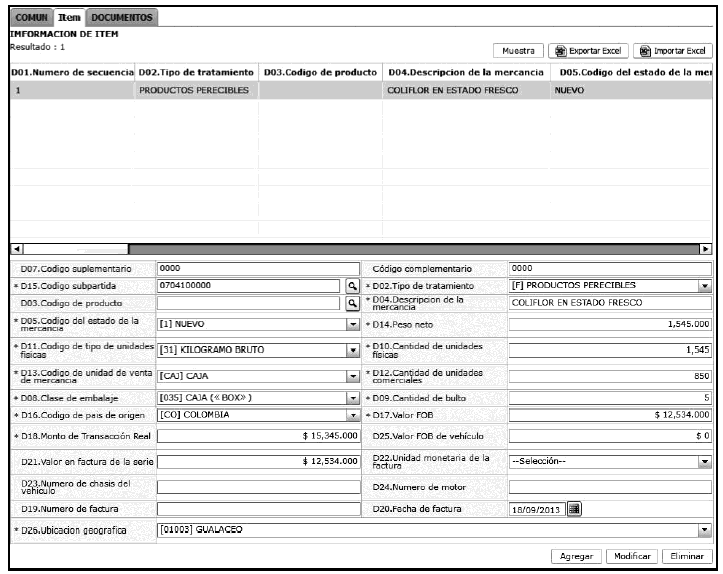Select the PRODUCTOS PERECIBLES table cell
Viewport: 723px width, 574px height.
pyautogui.click(x=196, y=90)
